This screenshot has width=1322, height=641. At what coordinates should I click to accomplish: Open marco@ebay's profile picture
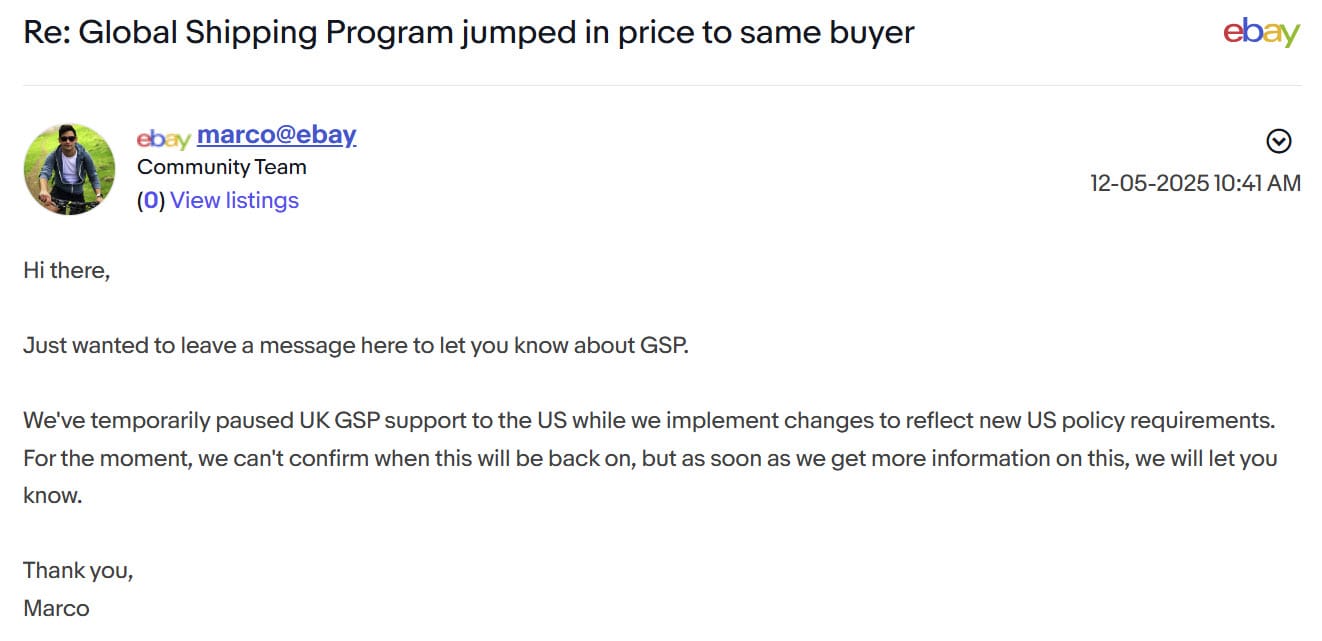pyautogui.click(x=69, y=169)
